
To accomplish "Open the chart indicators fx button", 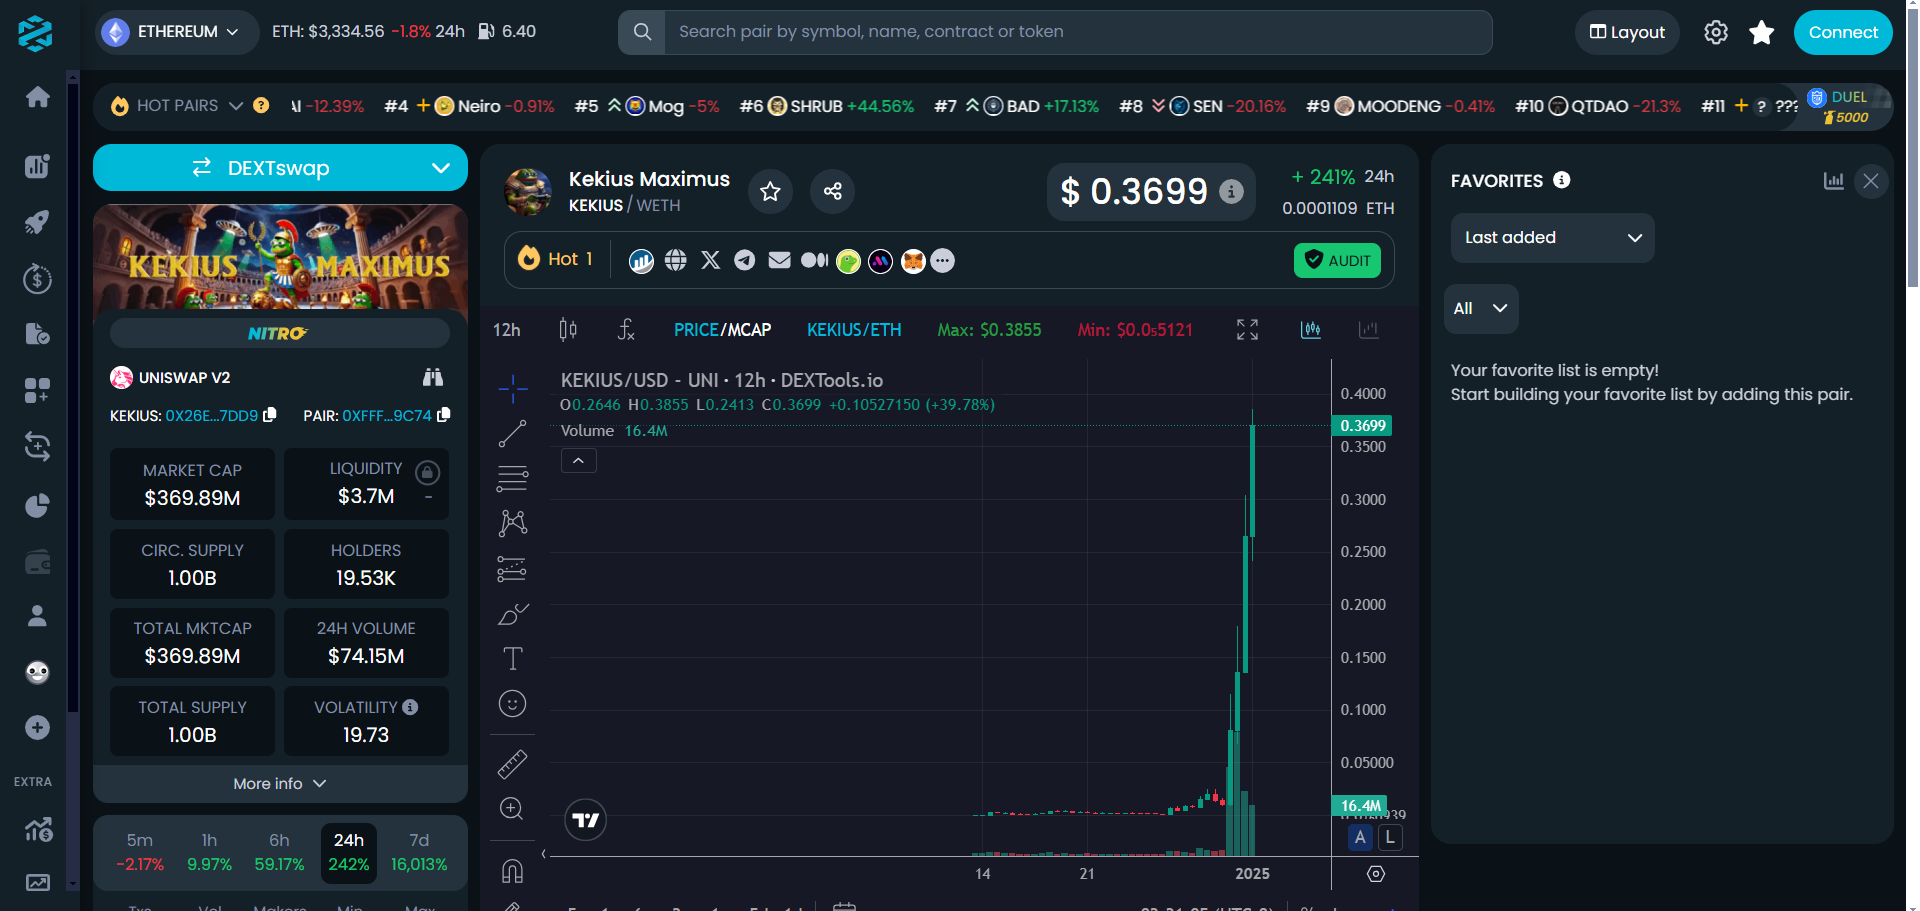I will (626, 329).
